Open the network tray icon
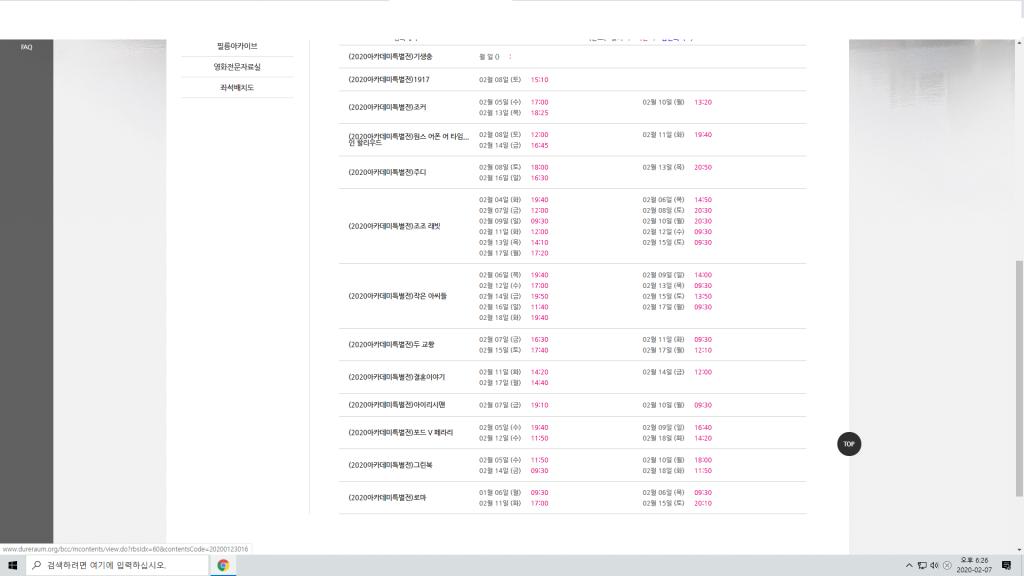The width and height of the screenshot is (1024, 576). (x=922, y=566)
